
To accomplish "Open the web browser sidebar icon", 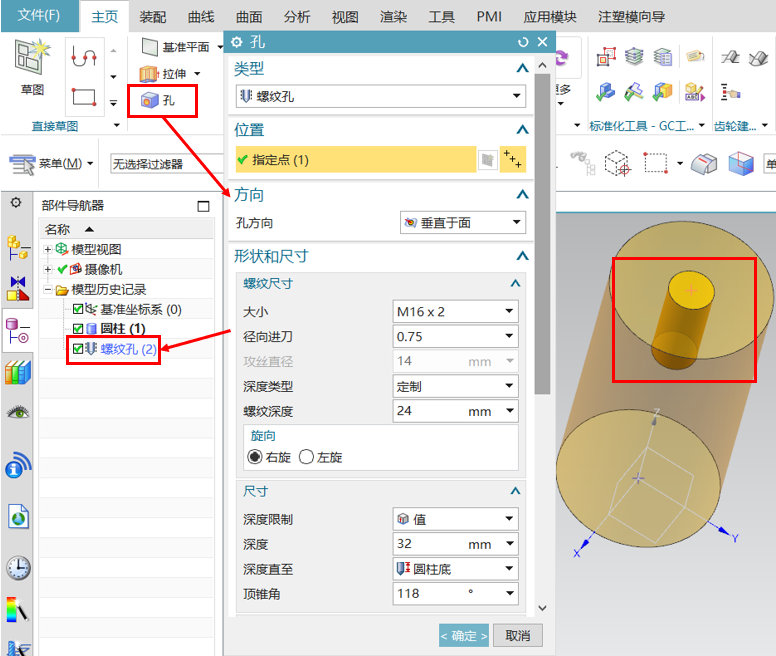I will click(x=18, y=517).
